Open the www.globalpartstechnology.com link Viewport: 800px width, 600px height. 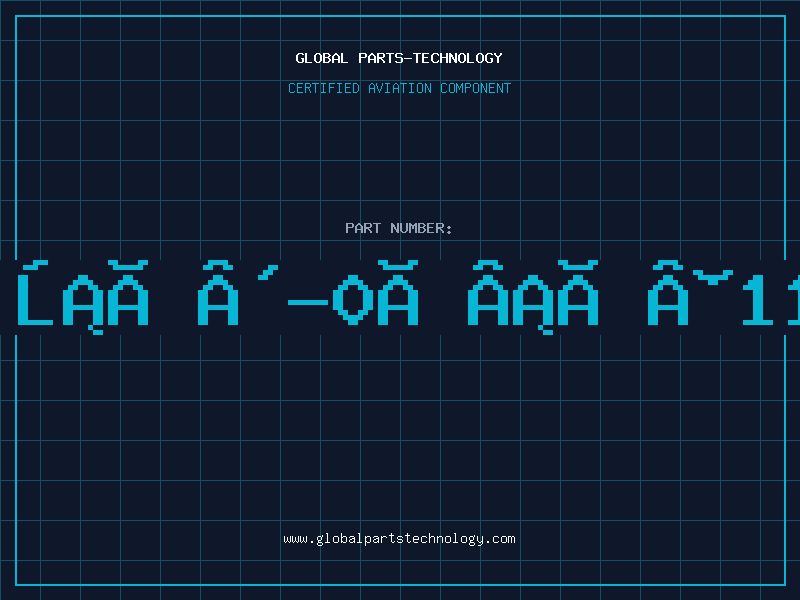[399, 539]
